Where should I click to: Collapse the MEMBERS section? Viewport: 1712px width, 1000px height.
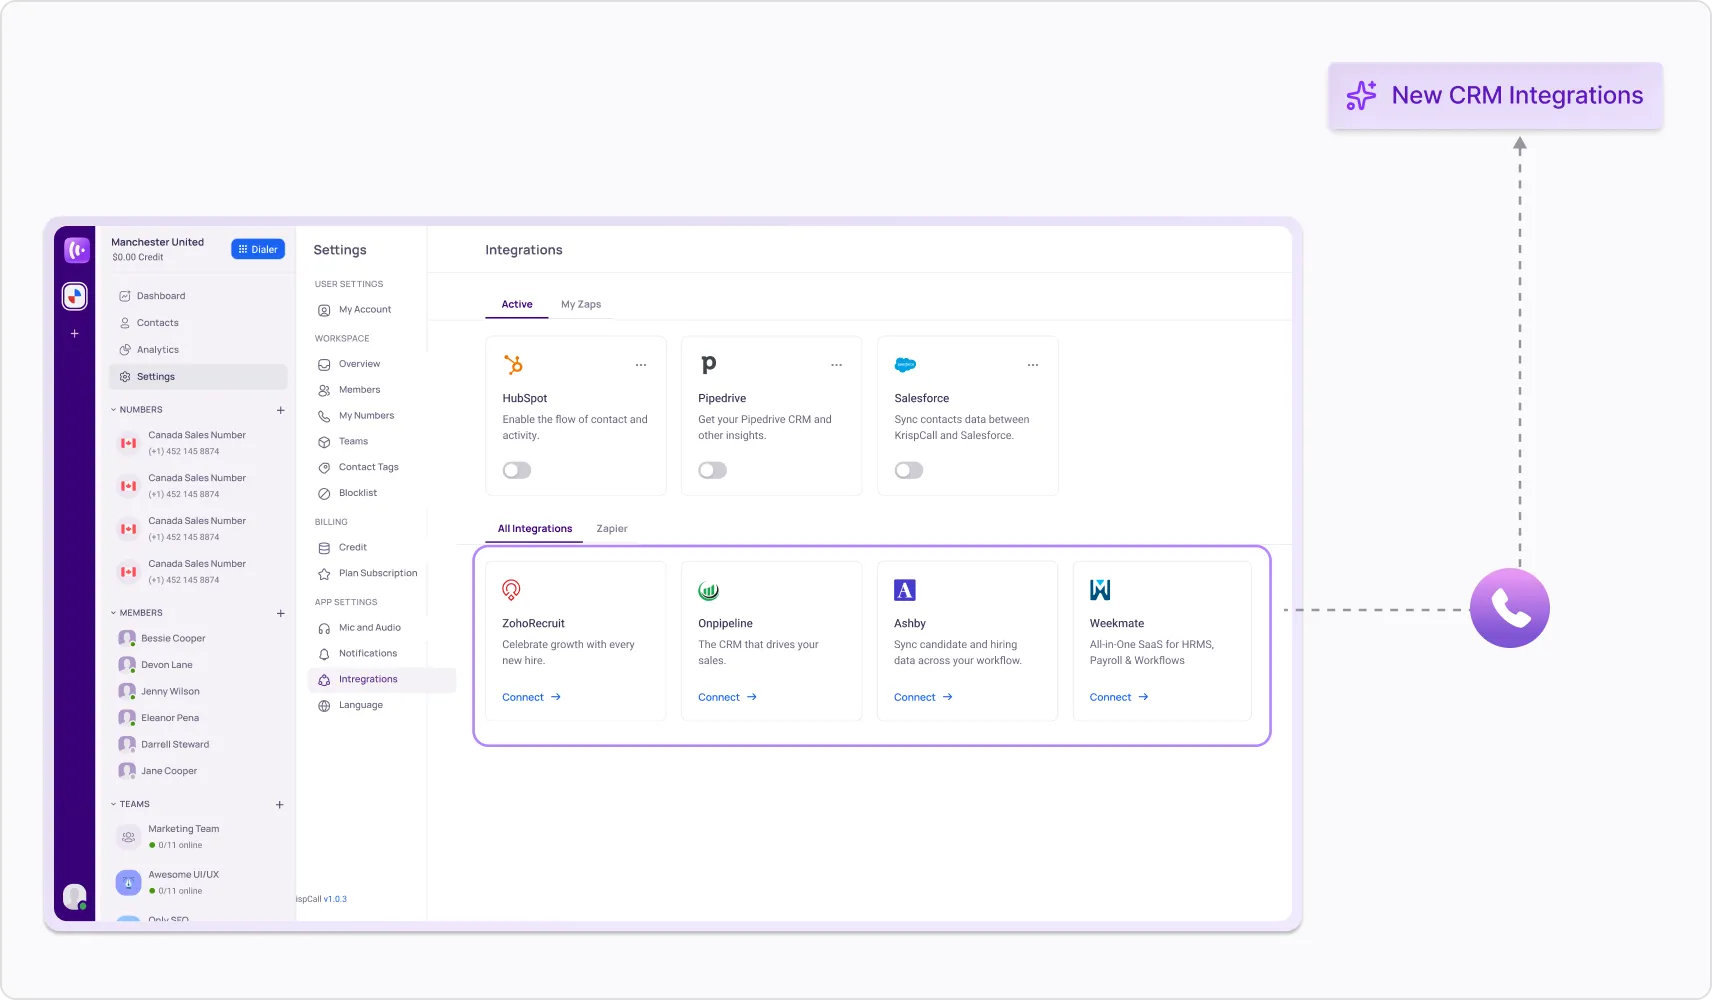pyautogui.click(x=114, y=613)
